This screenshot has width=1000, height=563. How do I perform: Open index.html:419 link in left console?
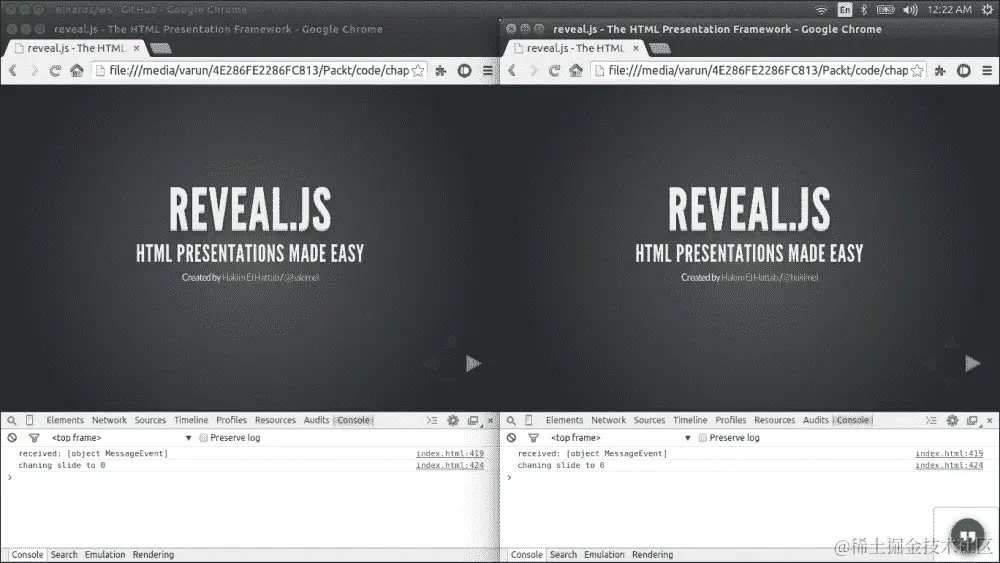[x=450, y=453]
